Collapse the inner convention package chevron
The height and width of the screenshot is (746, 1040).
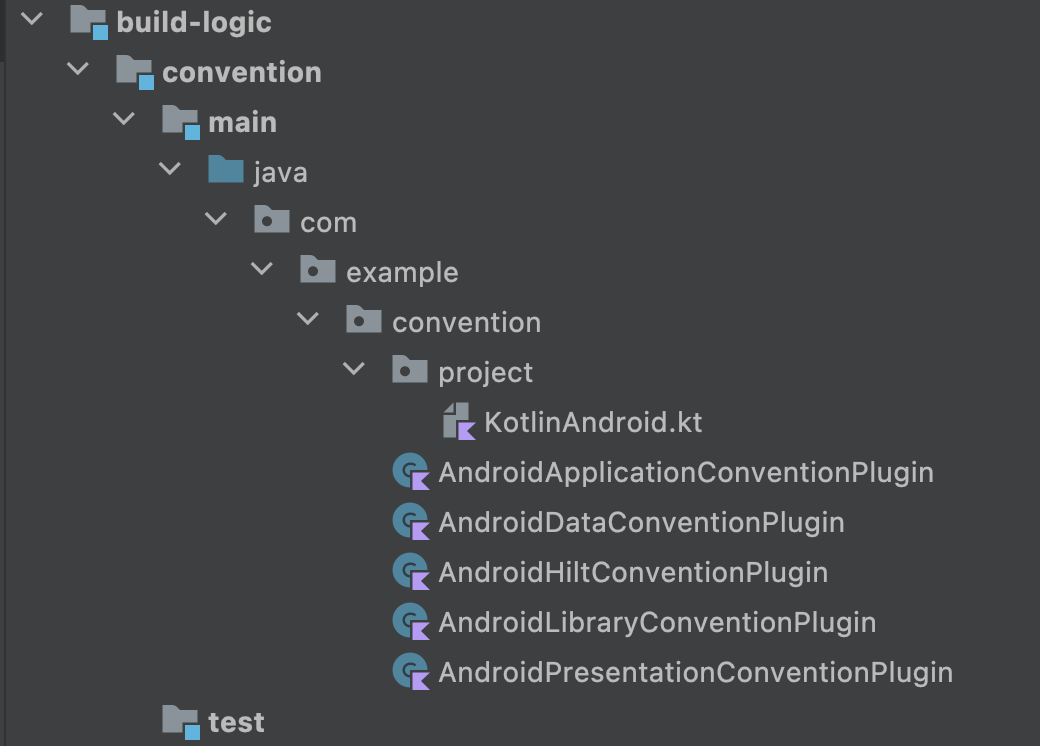[308, 320]
